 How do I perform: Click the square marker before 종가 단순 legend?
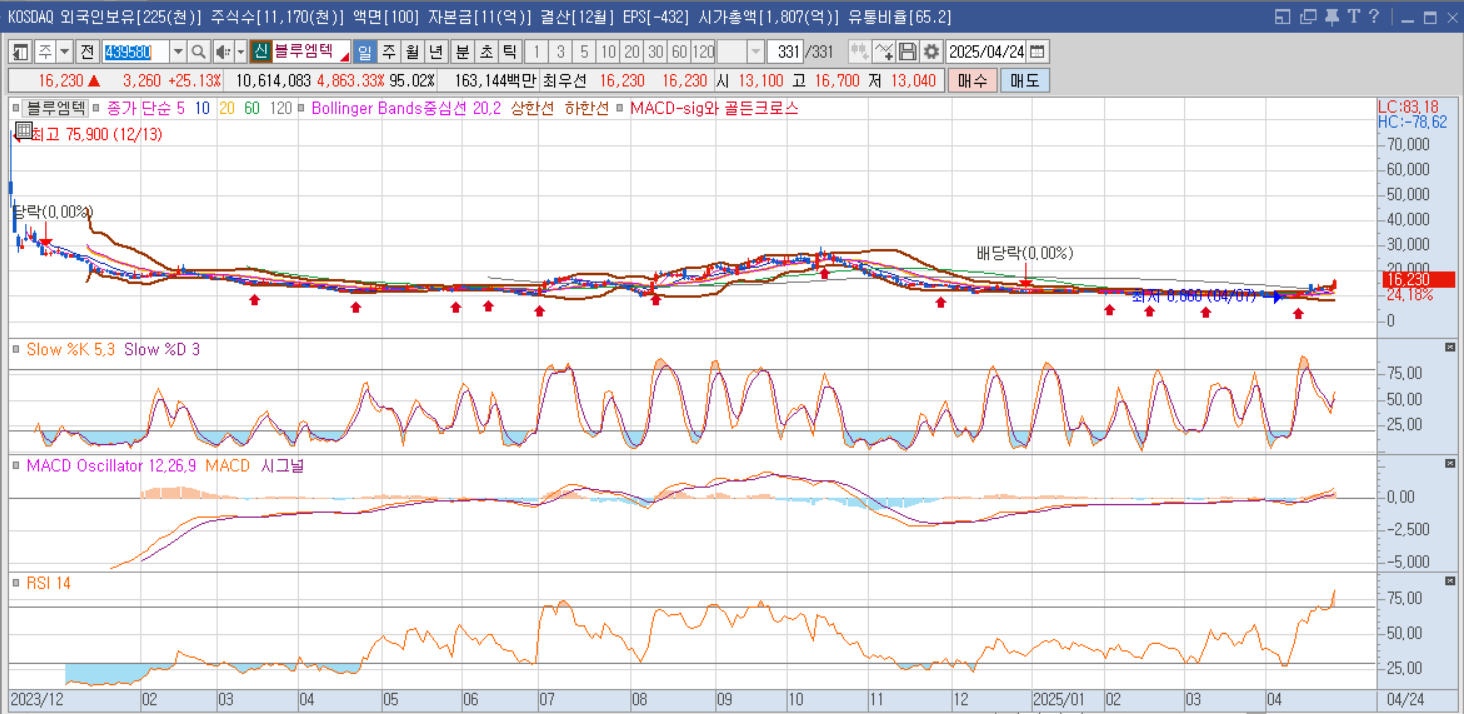point(96,108)
